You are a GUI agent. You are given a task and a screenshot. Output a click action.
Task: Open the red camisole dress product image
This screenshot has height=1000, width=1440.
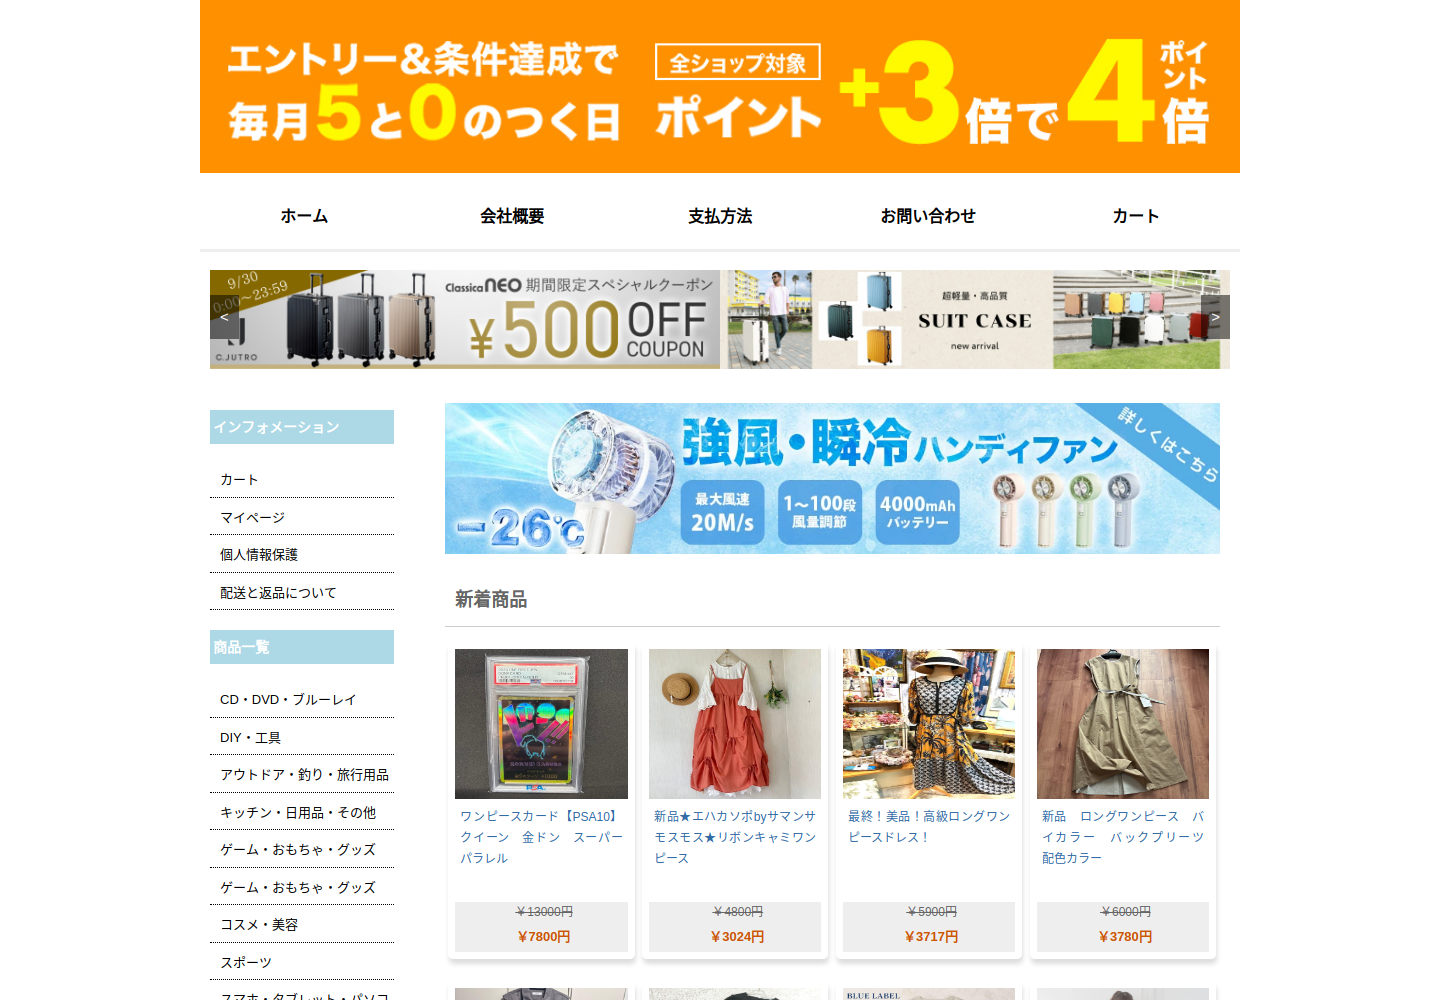click(735, 724)
